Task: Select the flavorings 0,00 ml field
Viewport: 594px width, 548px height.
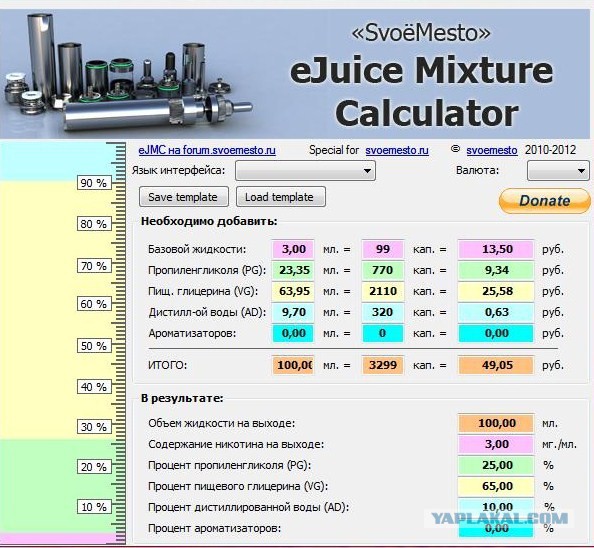Action: tap(293, 333)
